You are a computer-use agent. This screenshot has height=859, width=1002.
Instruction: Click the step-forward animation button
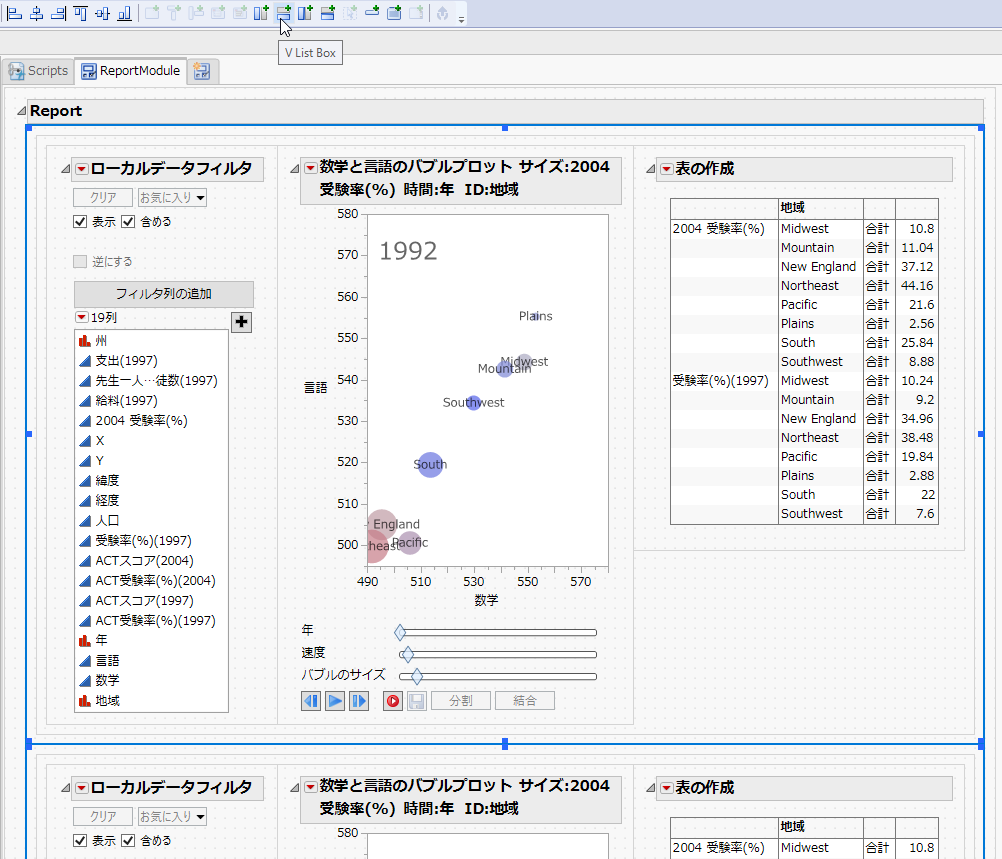[x=357, y=700]
